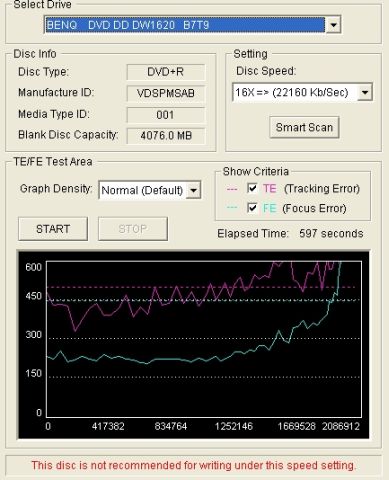Click the Manufacture ID VDSPMSAB field

pos(166,93)
